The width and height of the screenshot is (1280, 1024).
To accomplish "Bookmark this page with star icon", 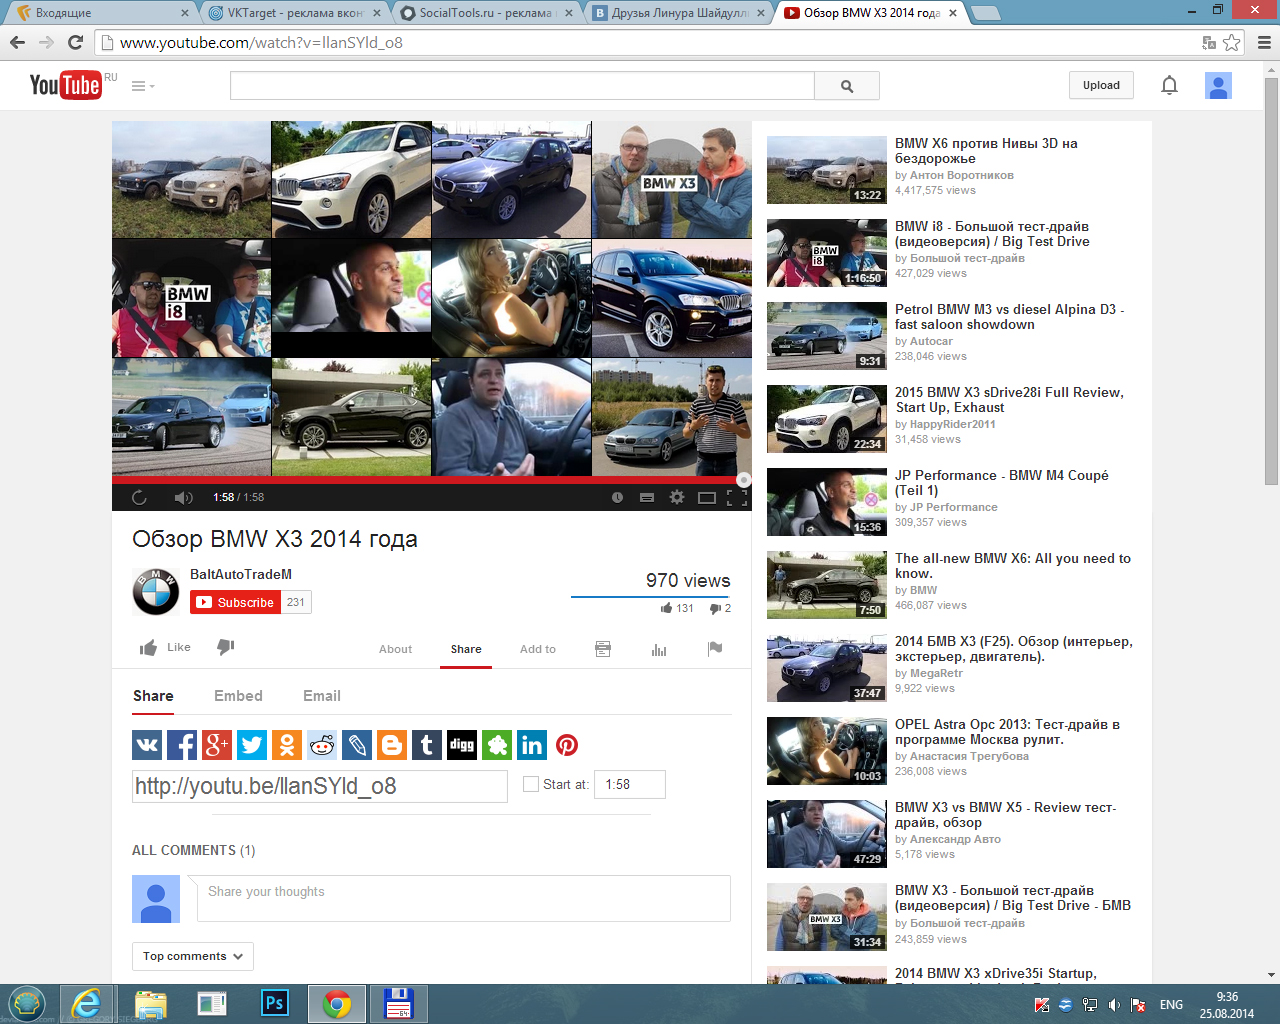I will click(x=1232, y=43).
